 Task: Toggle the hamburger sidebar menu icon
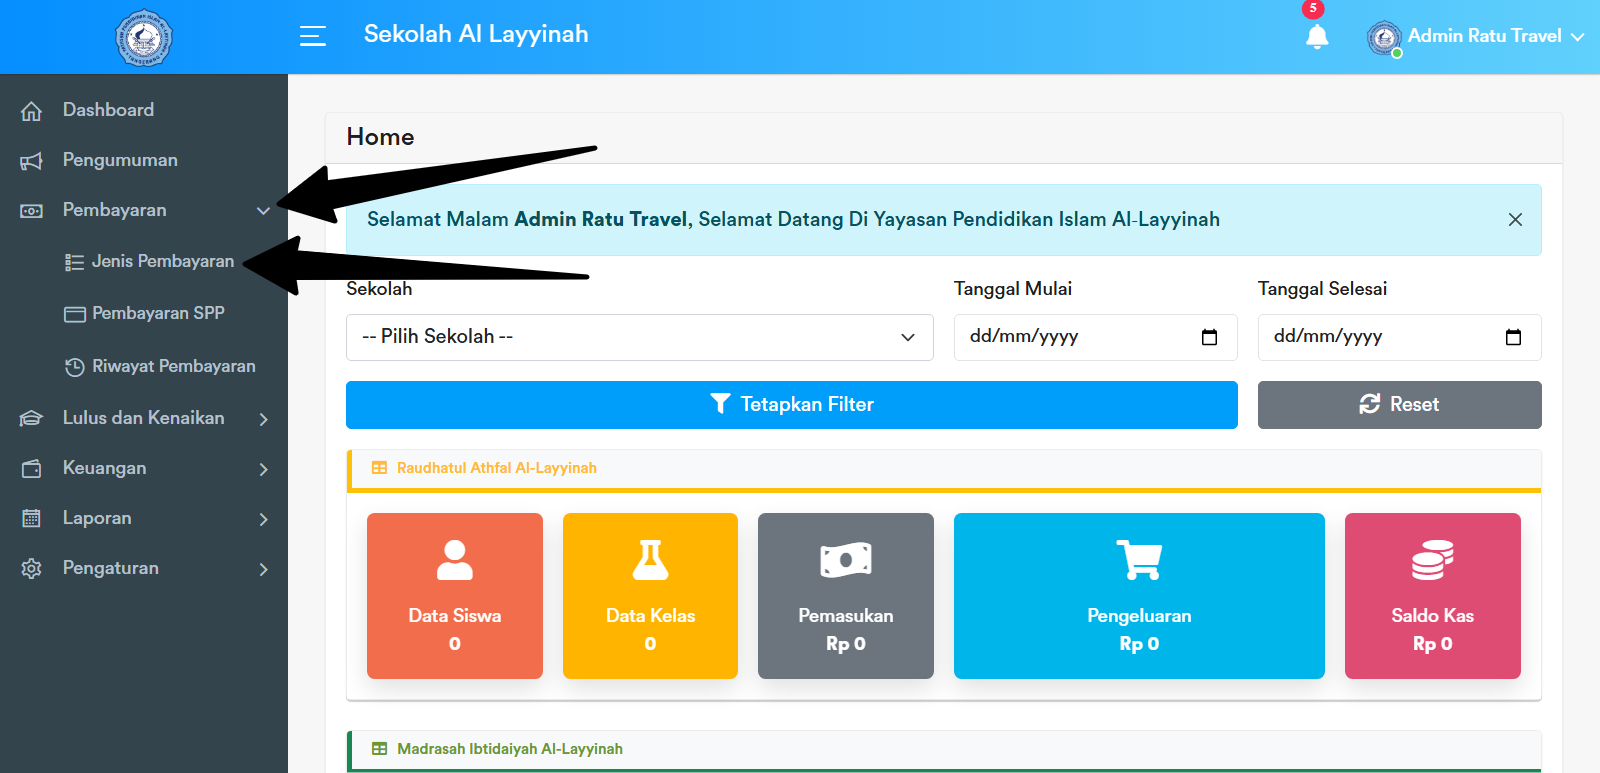[313, 36]
